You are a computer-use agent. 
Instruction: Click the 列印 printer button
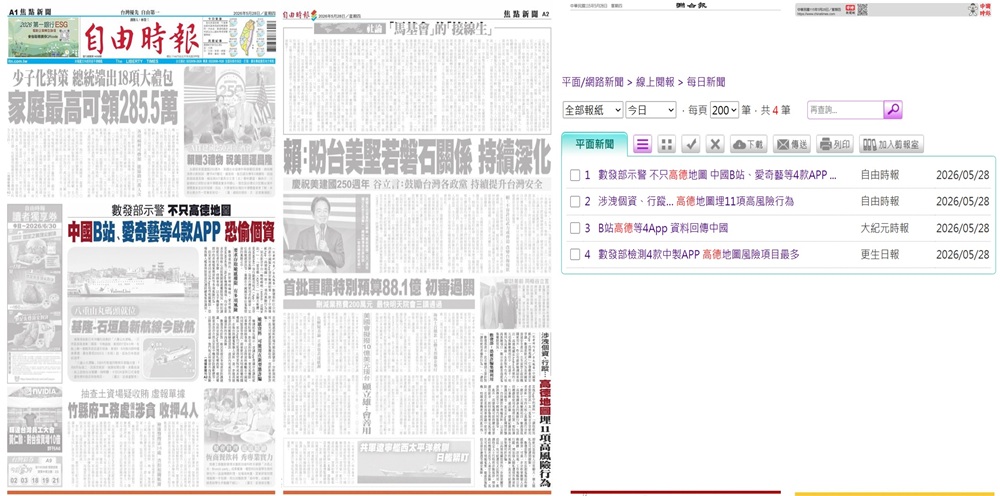tap(835, 144)
